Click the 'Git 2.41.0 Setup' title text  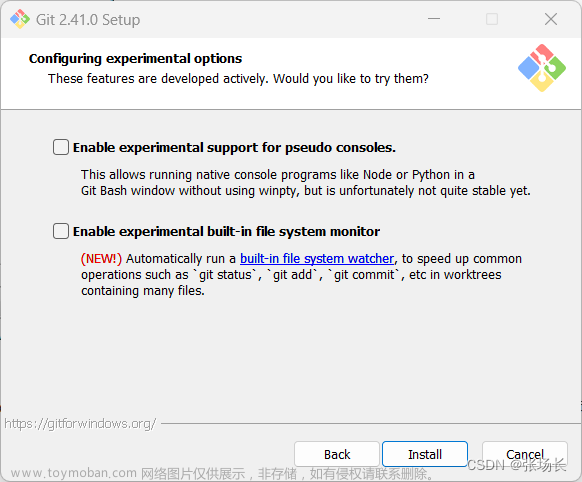[88, 20]
